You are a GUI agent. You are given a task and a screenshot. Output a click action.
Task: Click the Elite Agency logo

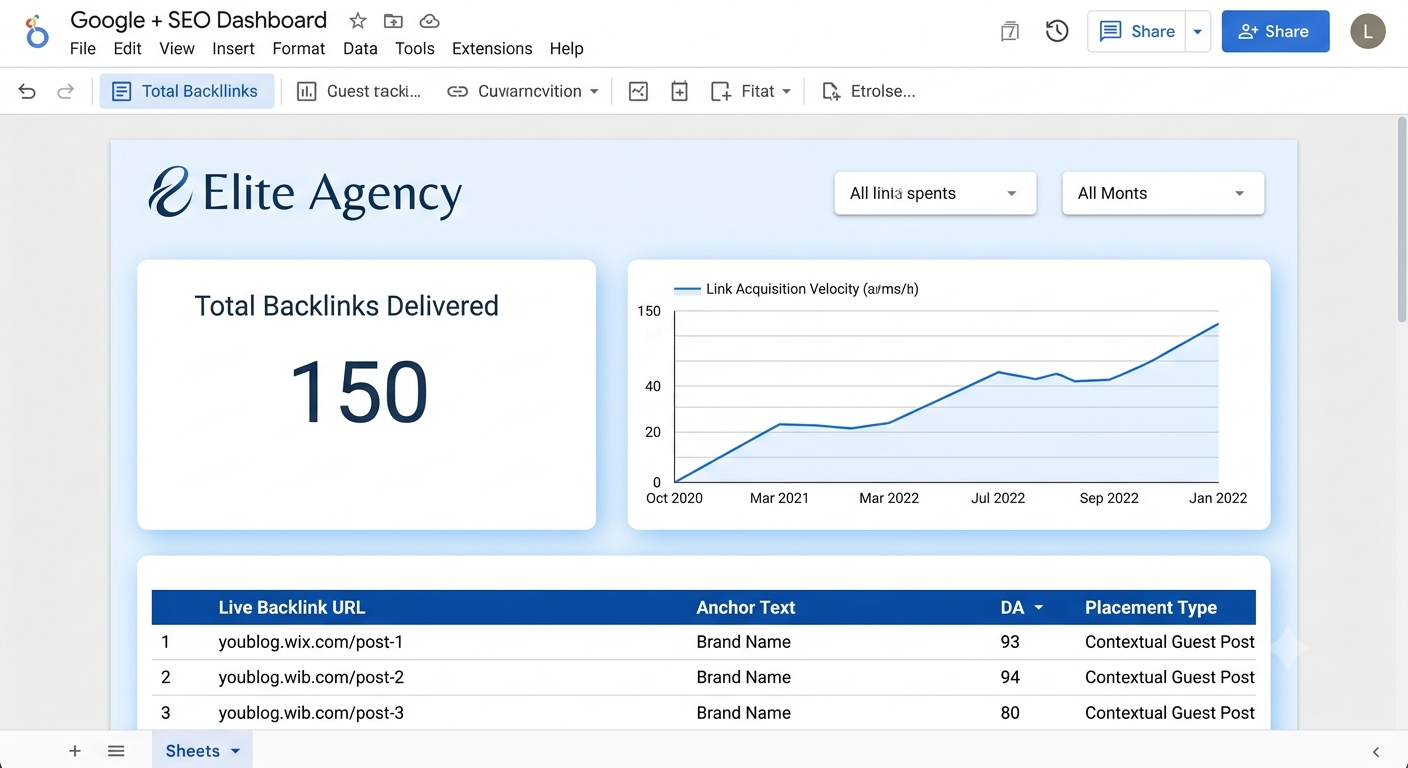pyautogui.click(x=305, y=192)
